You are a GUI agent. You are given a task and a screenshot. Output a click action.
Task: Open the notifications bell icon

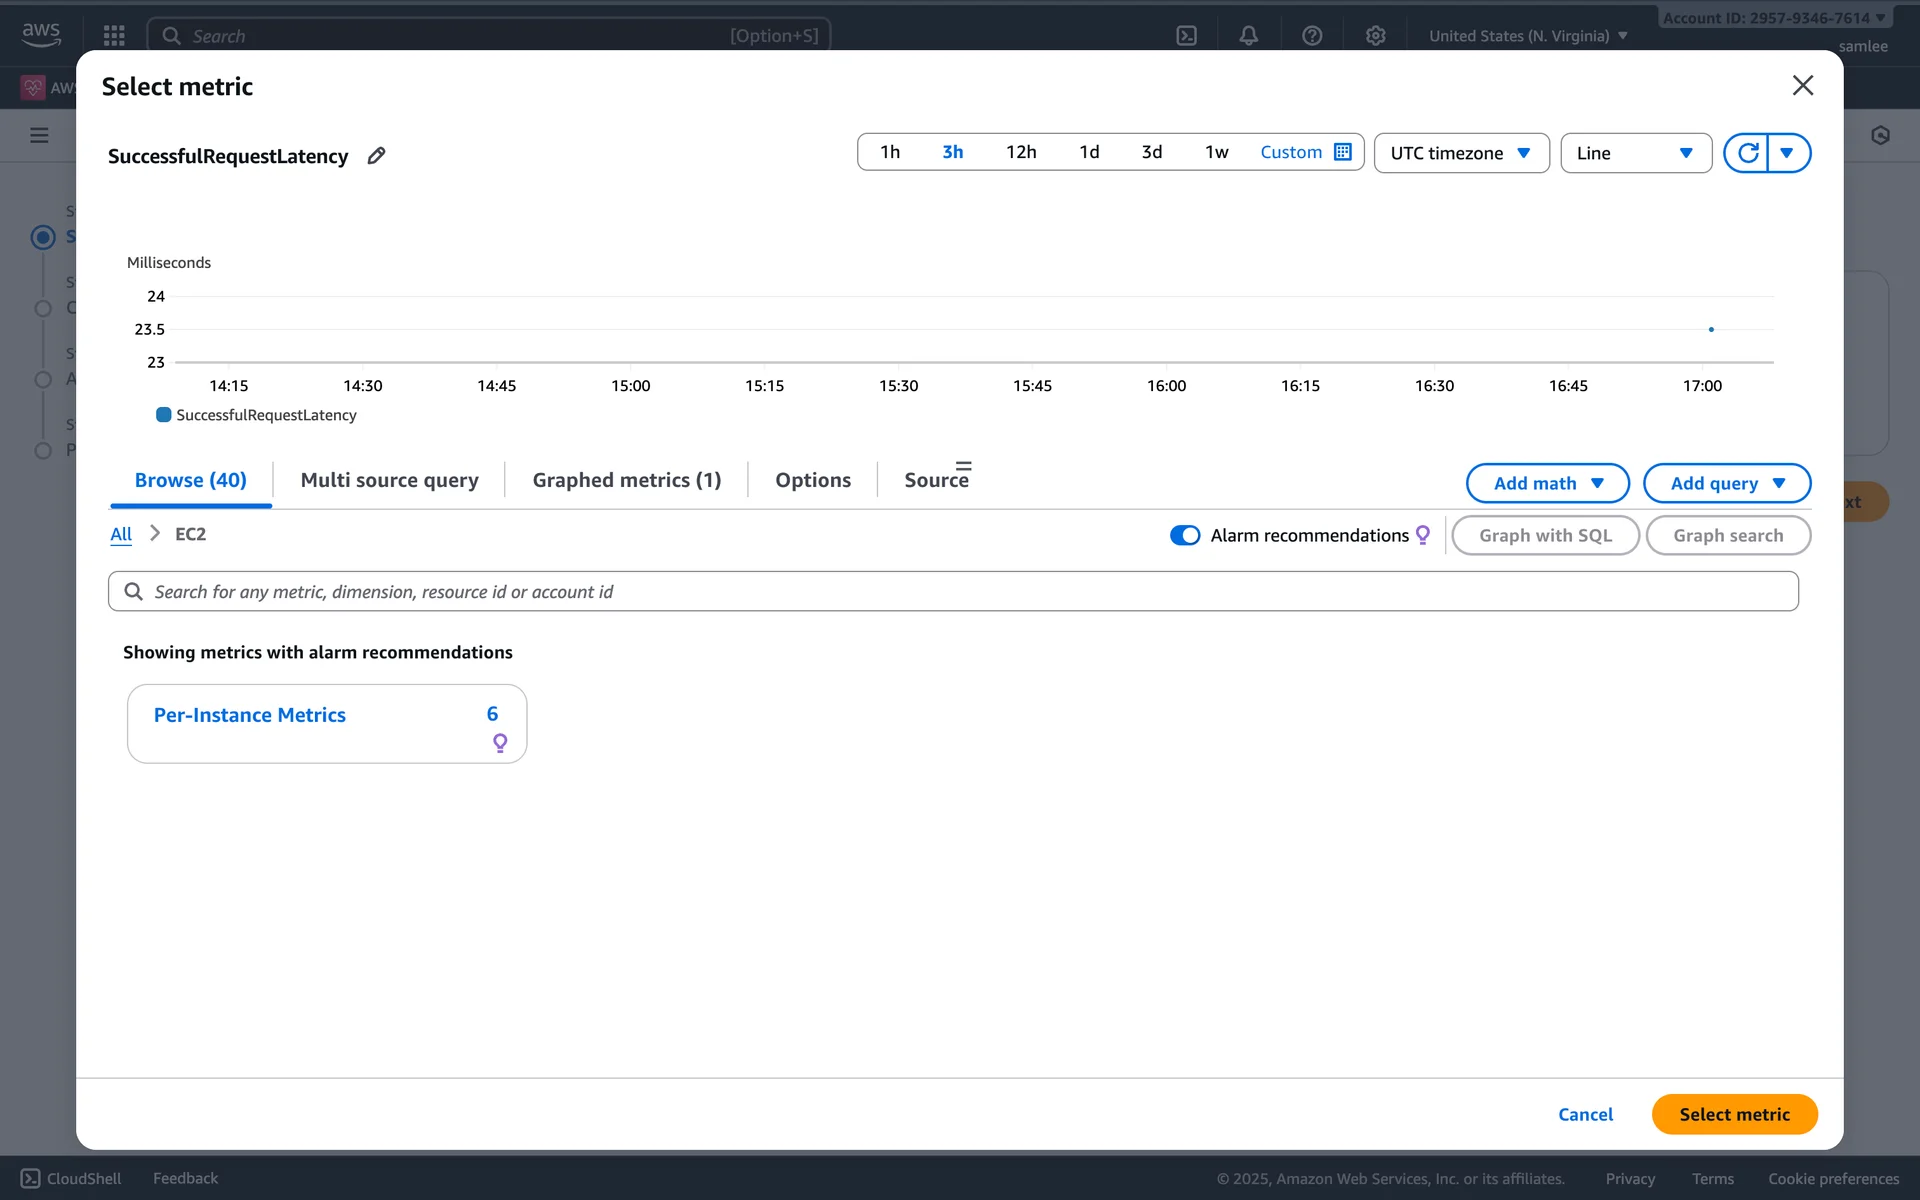coord(1249,36)
